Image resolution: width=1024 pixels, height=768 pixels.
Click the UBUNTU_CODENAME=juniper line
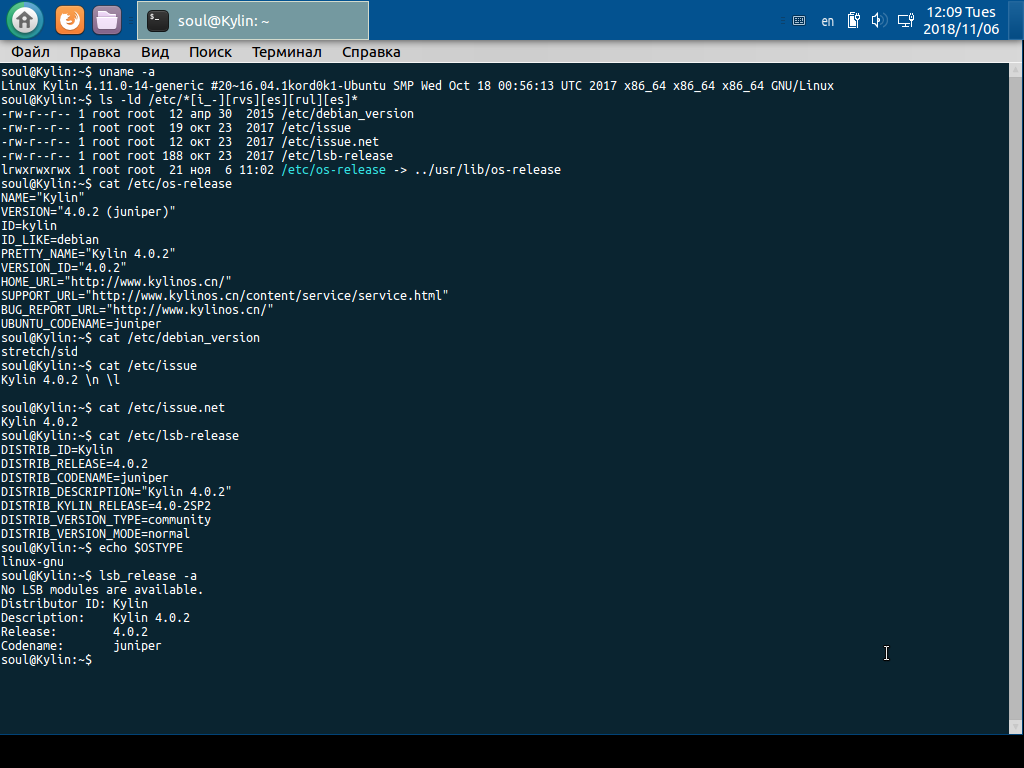tap(81, 324)
